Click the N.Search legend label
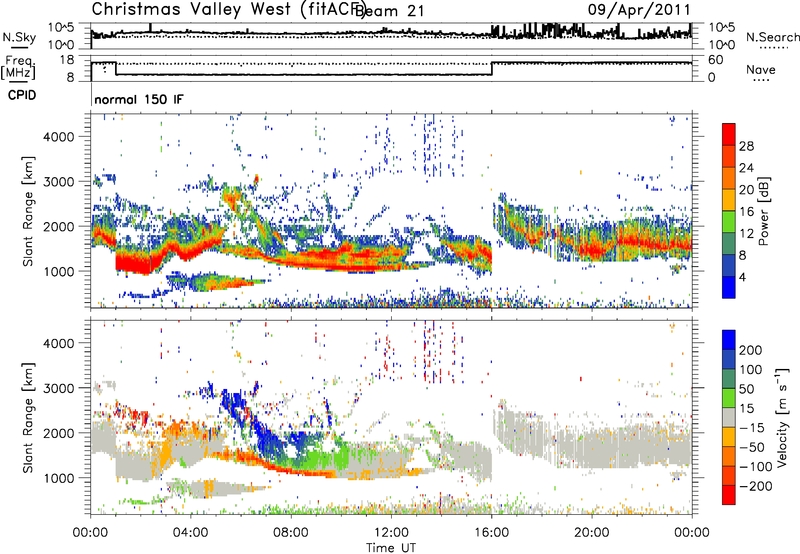The width and height of the screenshot is (800, 554). [772, 37]
